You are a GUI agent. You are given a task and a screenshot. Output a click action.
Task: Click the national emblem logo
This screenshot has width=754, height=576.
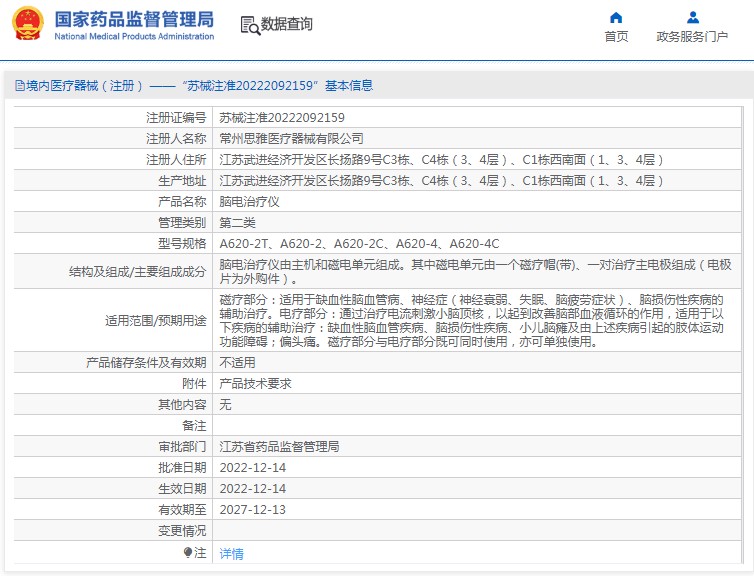(28, 24)
